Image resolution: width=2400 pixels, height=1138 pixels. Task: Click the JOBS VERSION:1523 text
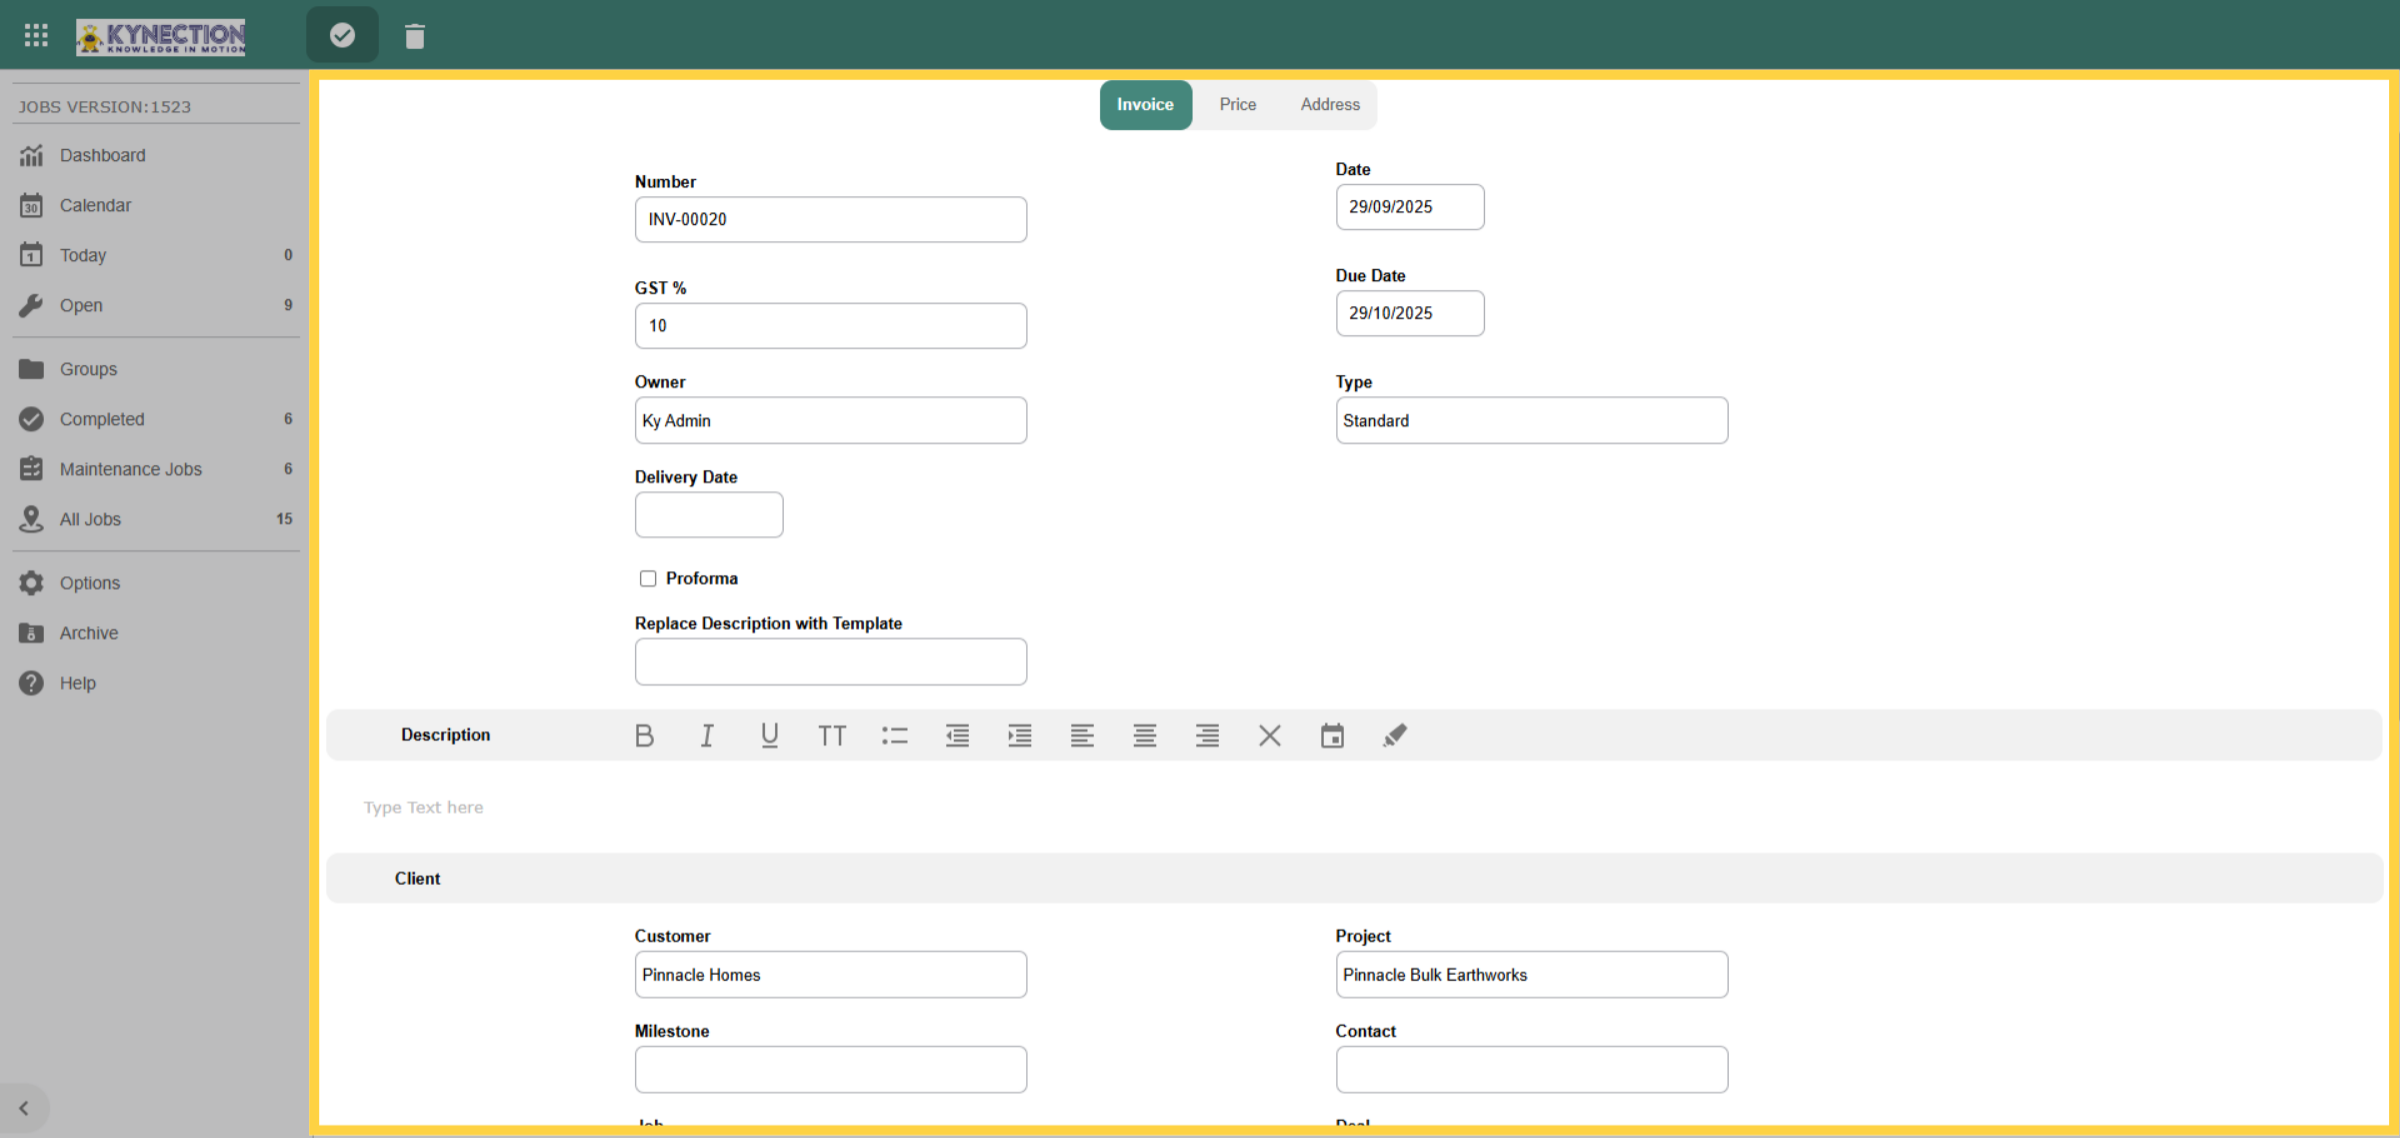(x=105, y=107)
